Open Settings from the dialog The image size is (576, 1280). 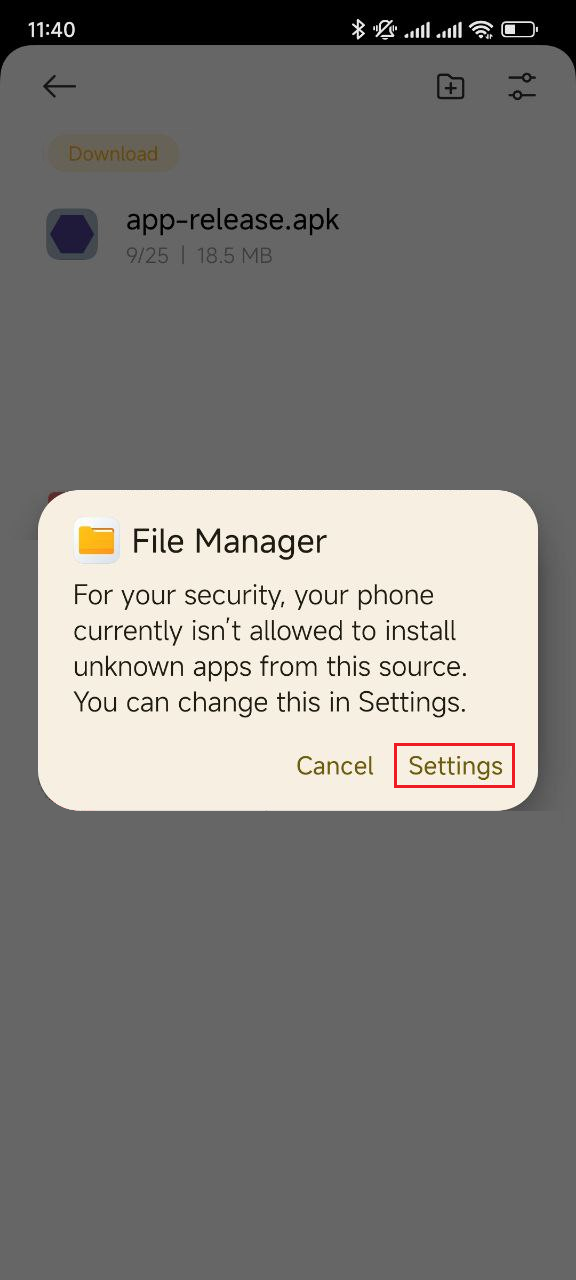click(x=455, y=766)
